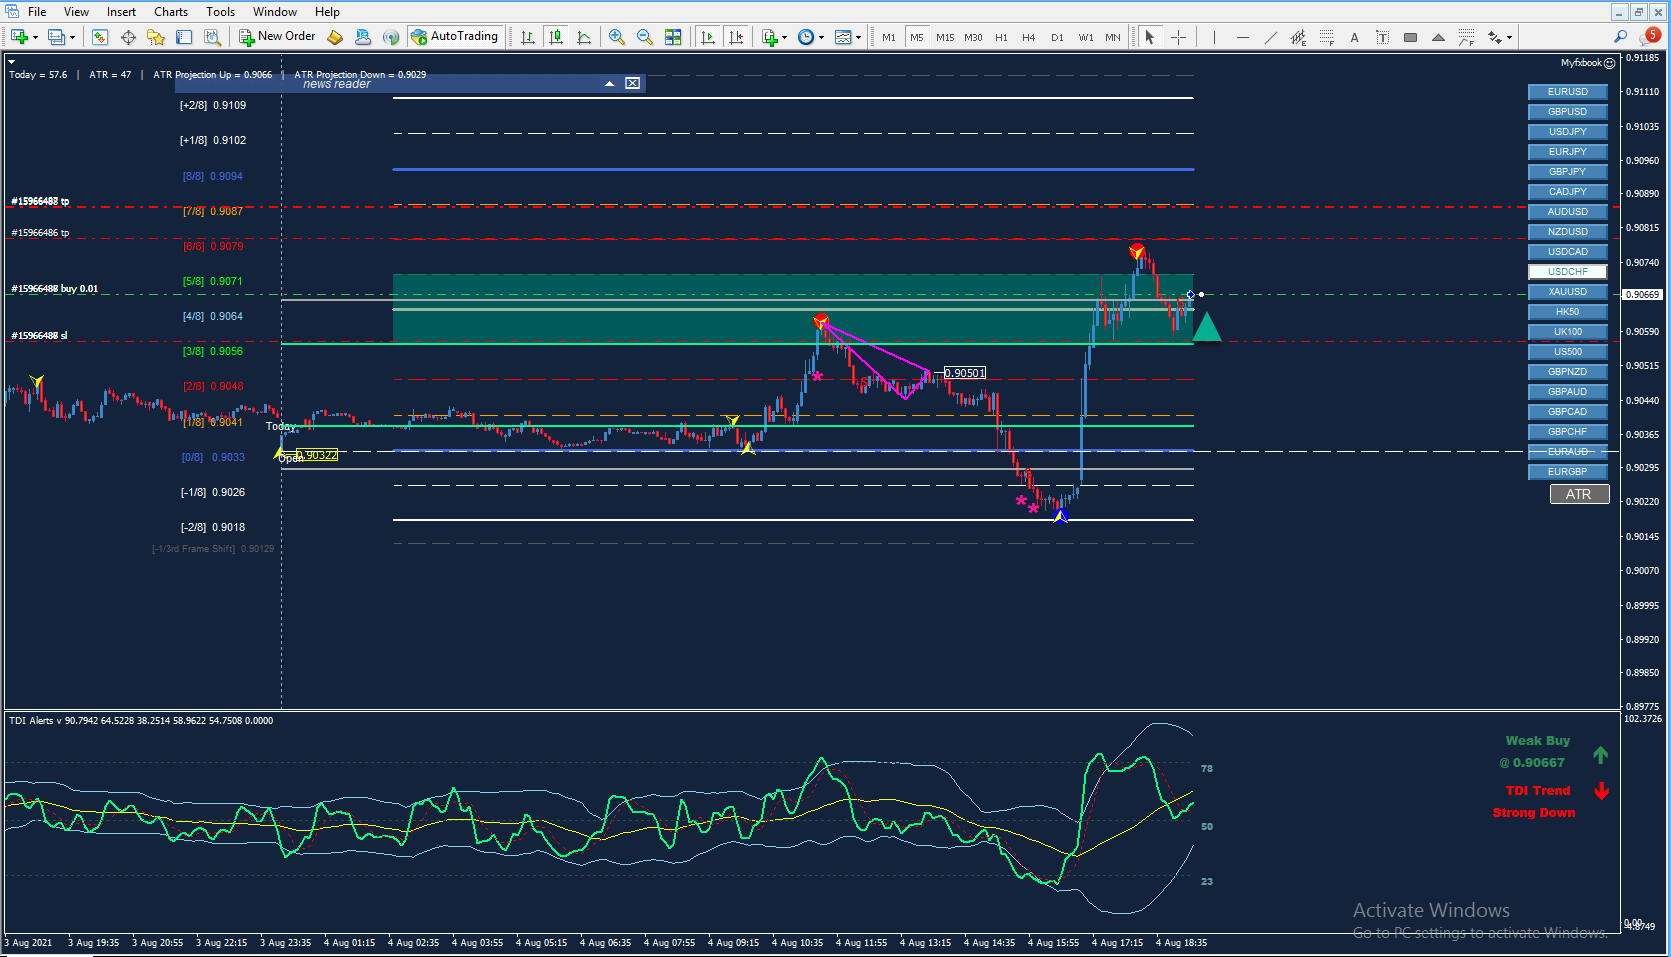Switch chart to candlestick mode
Screen dimensions: 1671x957
tap(556, 37)
